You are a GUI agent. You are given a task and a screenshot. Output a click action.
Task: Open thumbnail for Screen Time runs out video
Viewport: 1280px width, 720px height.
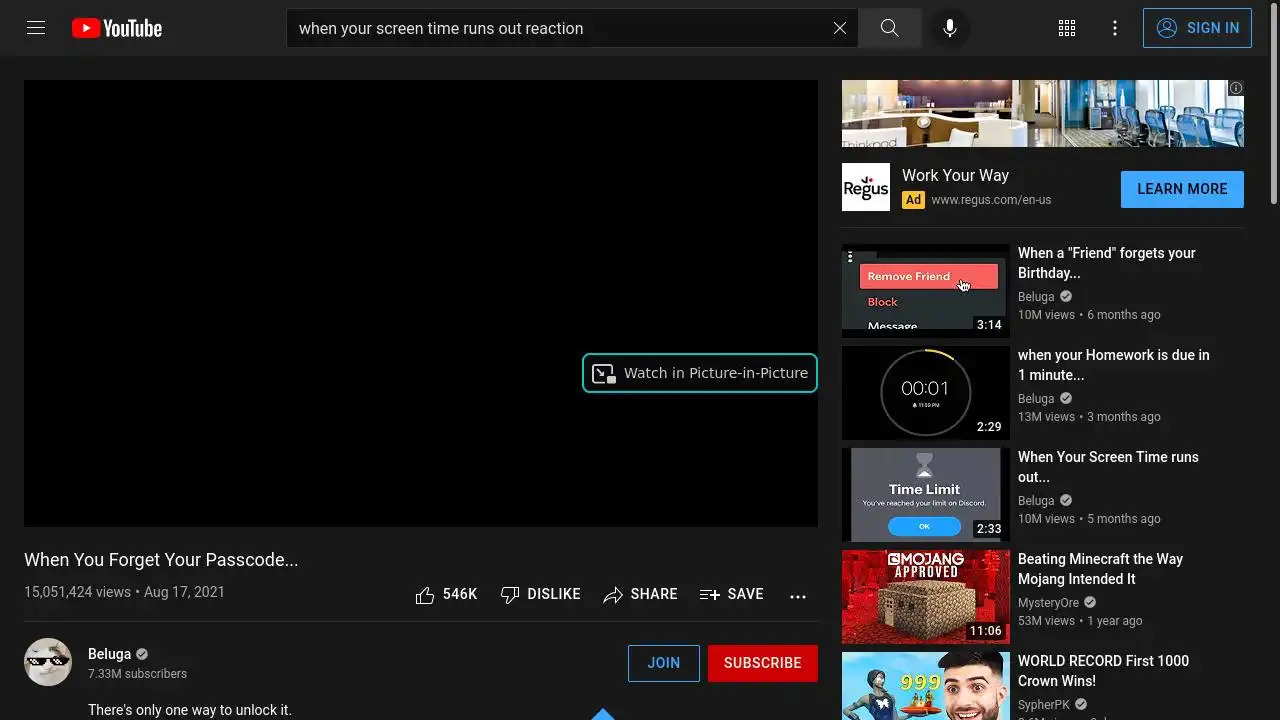click(926, 495)
